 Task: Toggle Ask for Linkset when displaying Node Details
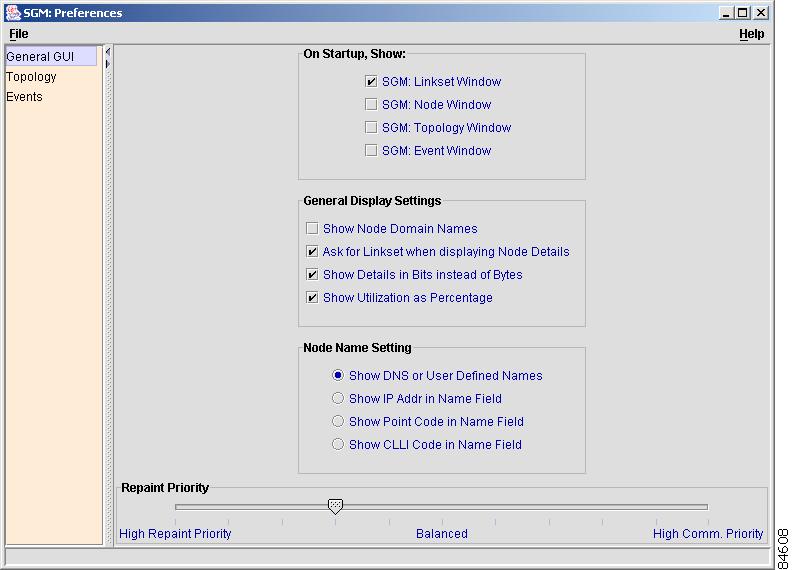point(312,252)
